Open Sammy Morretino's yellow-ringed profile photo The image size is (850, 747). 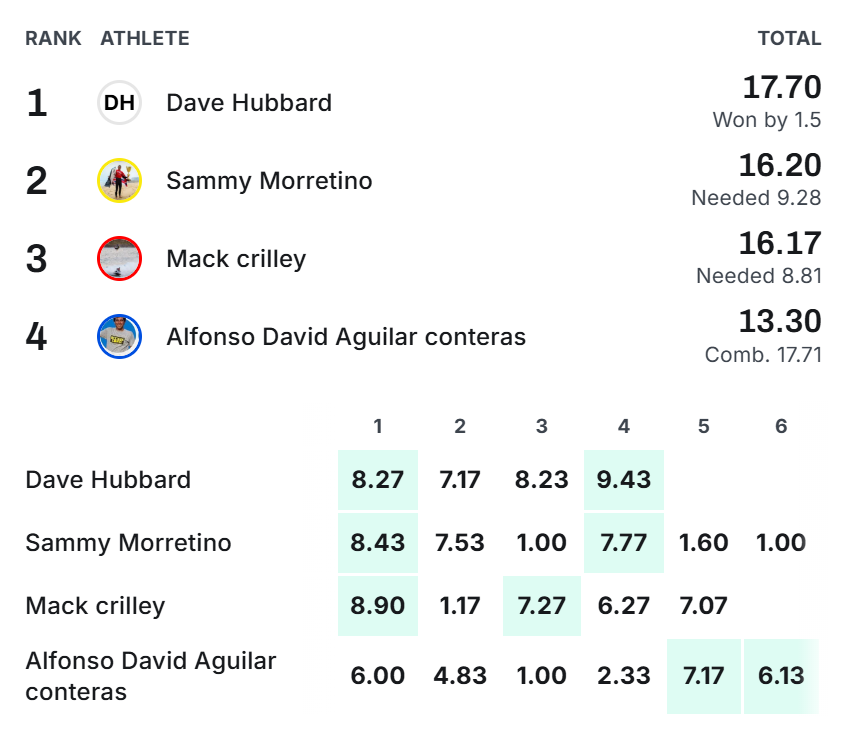click(x=119, y=181)
